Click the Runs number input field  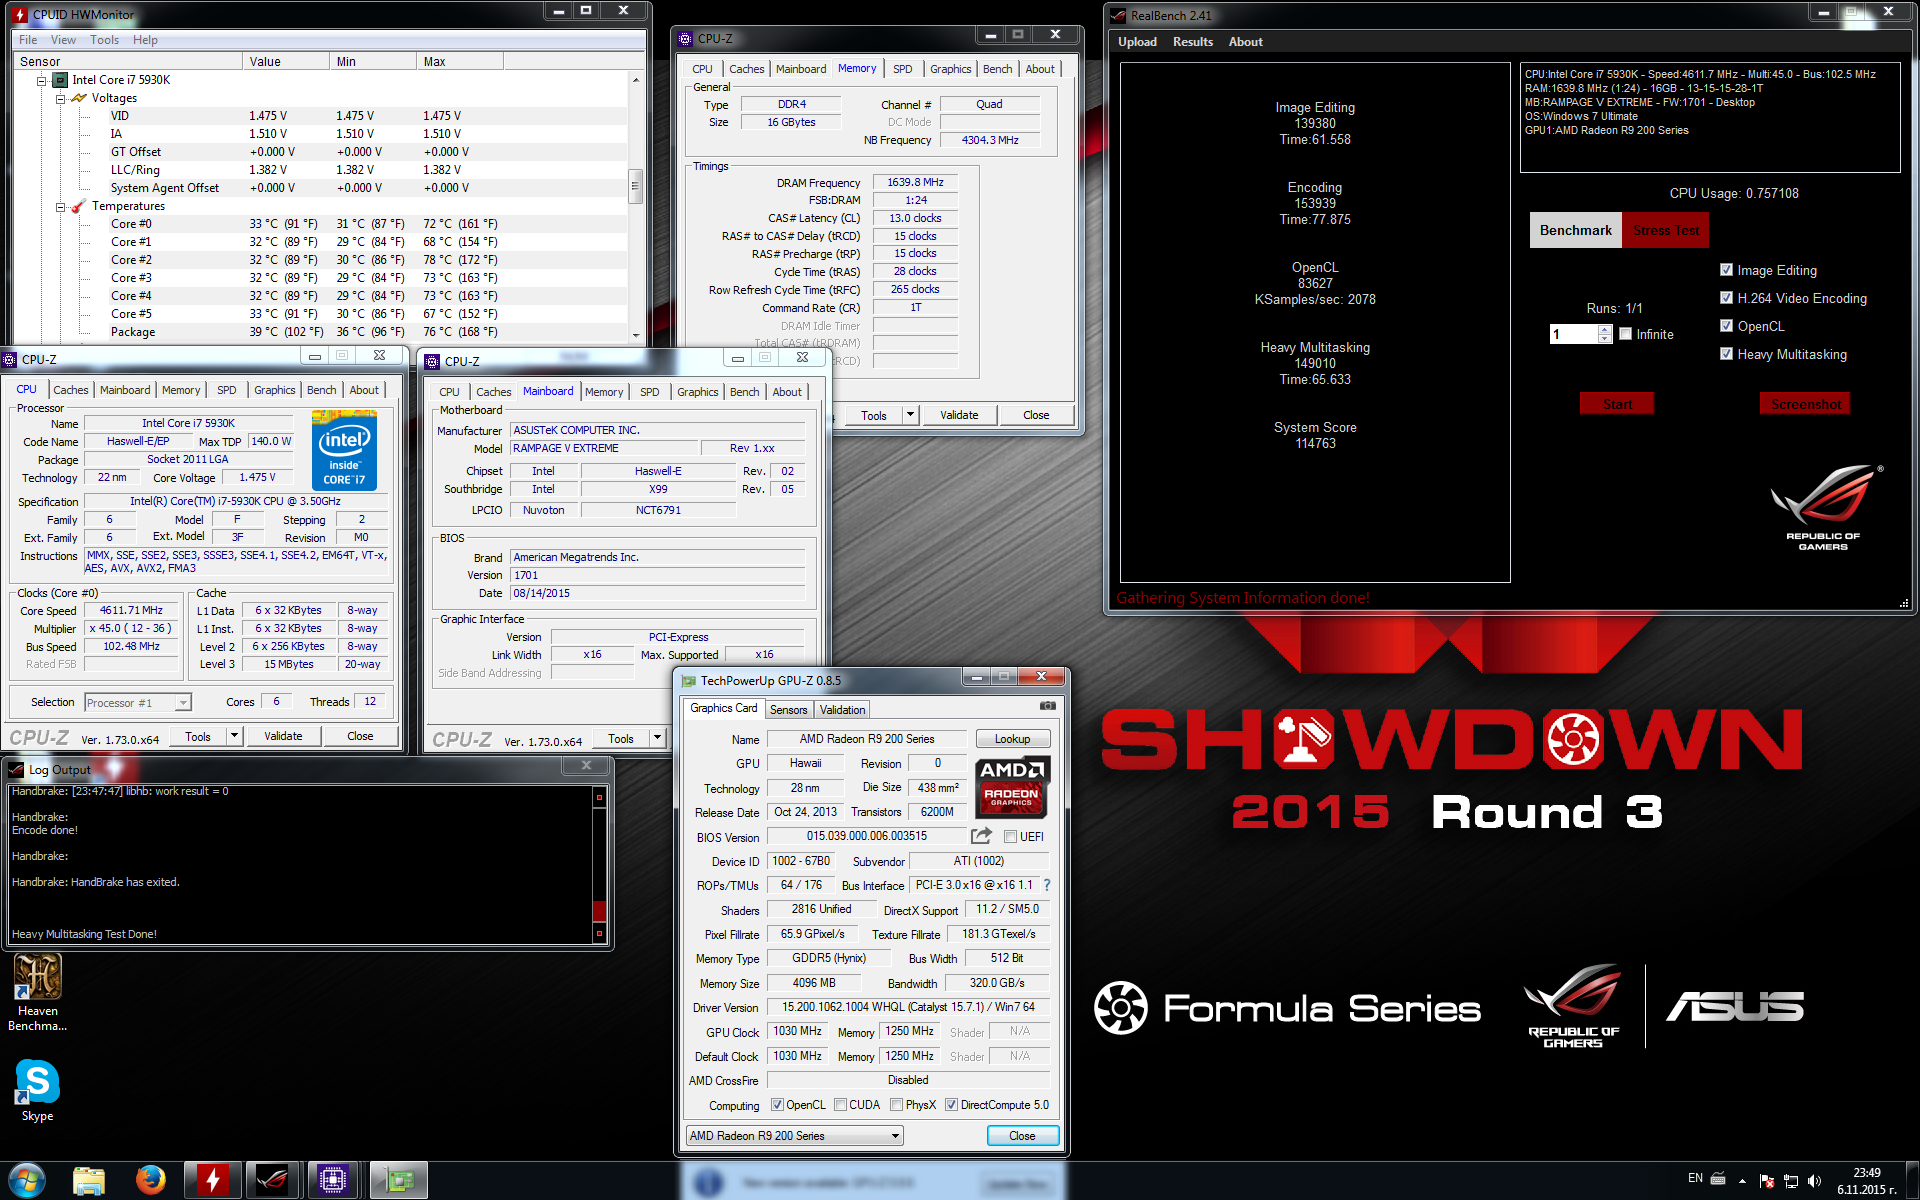pos(1574,334)
